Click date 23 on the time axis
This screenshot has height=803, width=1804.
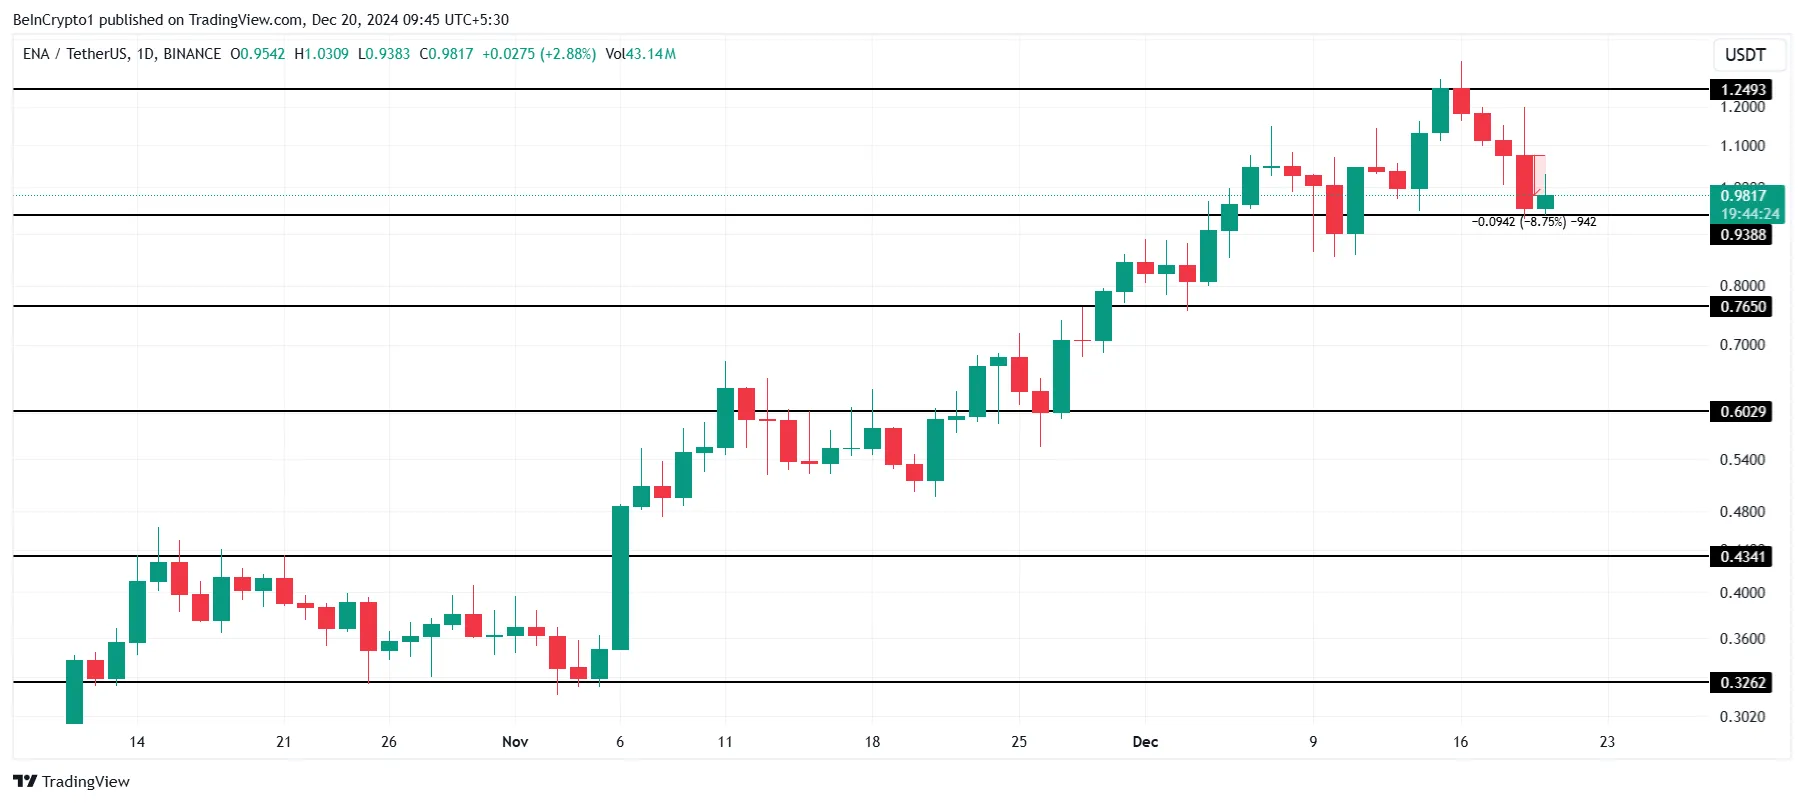click(x=1607, y=742)
